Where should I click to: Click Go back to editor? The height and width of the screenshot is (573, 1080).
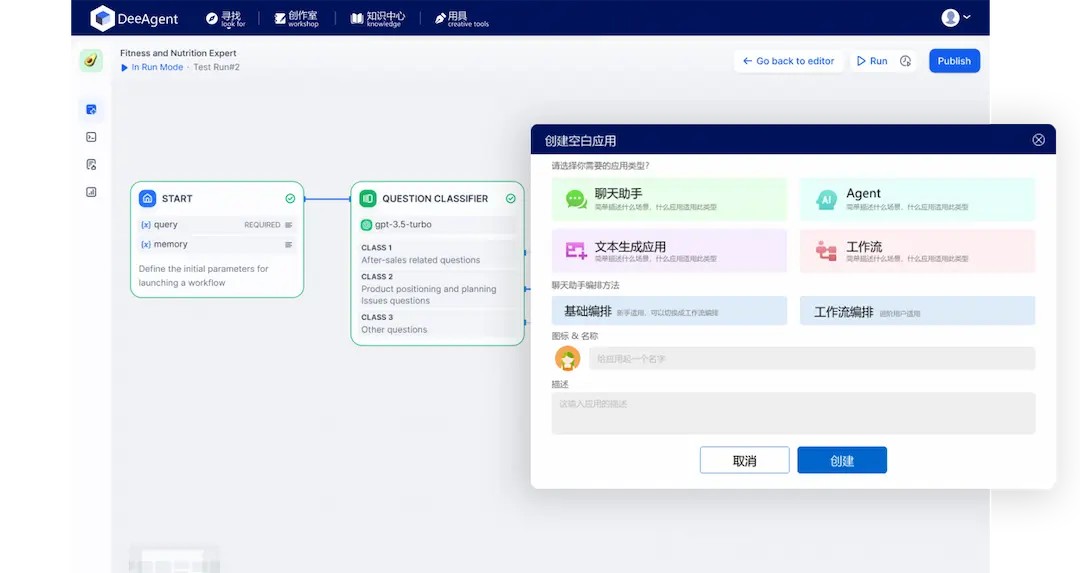[x=788, y=61]
